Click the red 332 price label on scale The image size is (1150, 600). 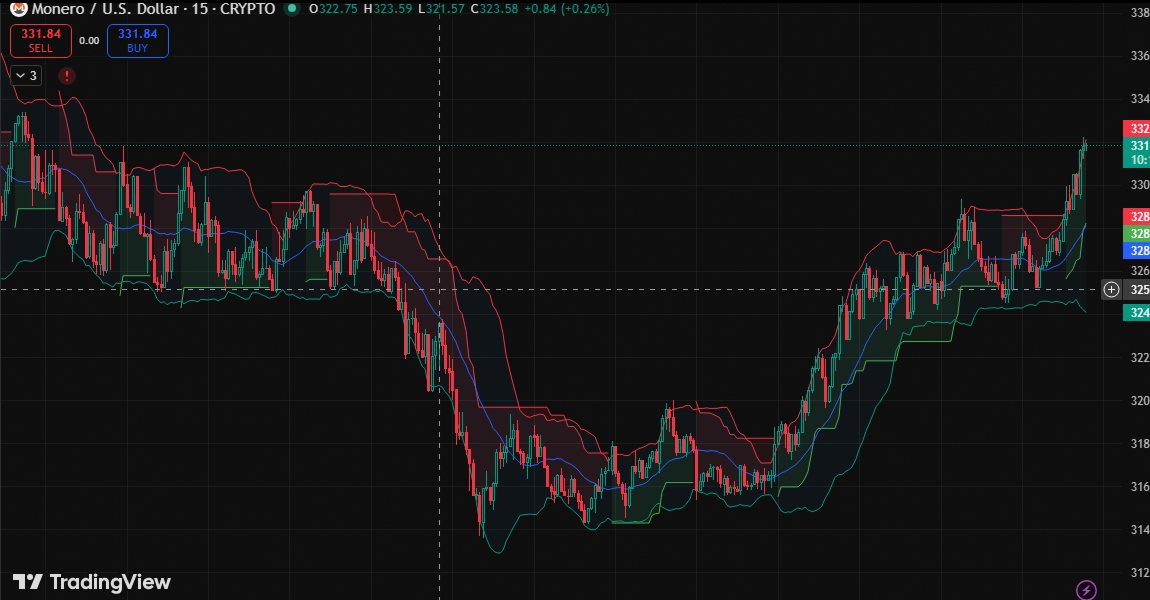pos(1137,129)
